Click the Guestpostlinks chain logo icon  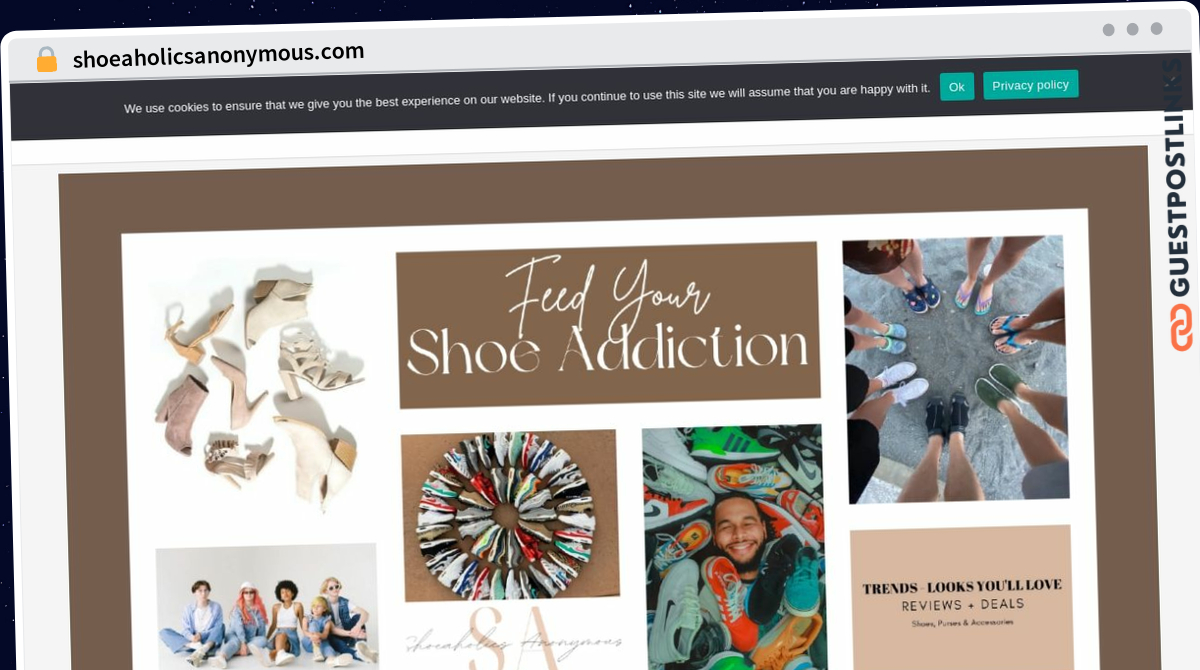tap(1181, 328)
